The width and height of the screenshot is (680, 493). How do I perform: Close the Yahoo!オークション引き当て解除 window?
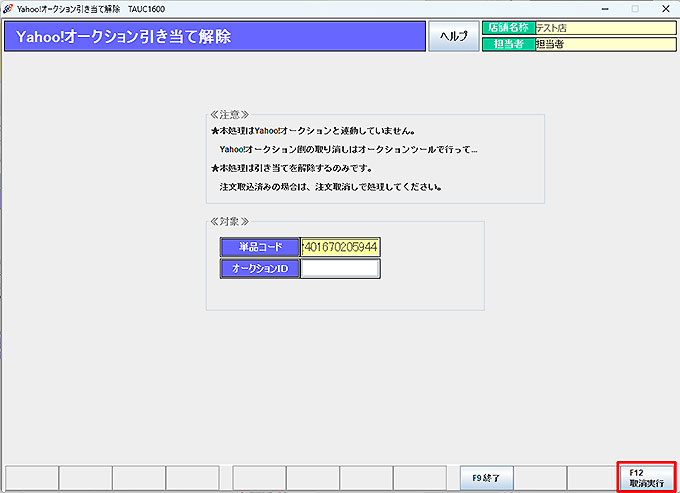click(666, 9)
